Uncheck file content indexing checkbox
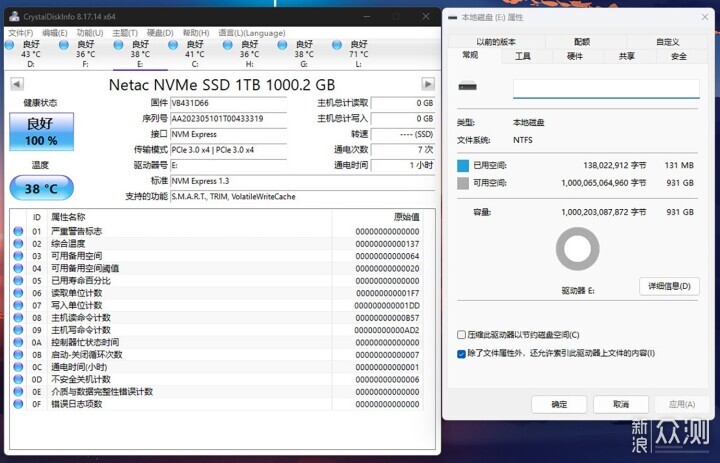This screenshot has height=463, width=720. [x=461, y=354]
